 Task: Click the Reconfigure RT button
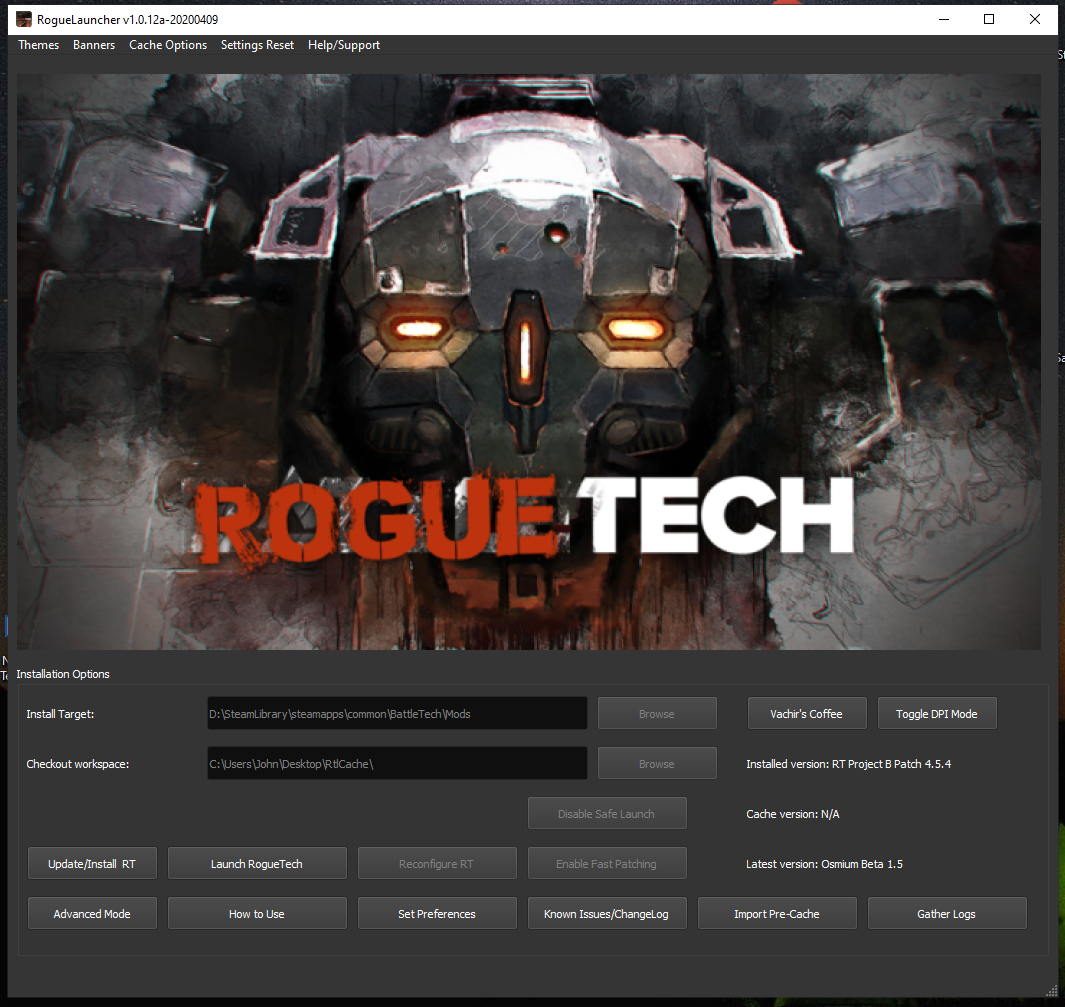(437, 864)
